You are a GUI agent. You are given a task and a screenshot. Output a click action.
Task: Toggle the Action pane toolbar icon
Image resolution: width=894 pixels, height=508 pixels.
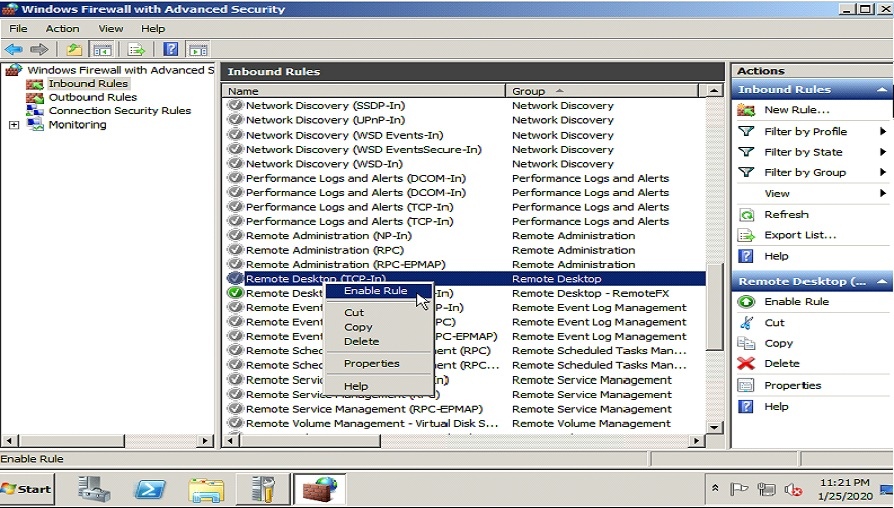point(198,50)
